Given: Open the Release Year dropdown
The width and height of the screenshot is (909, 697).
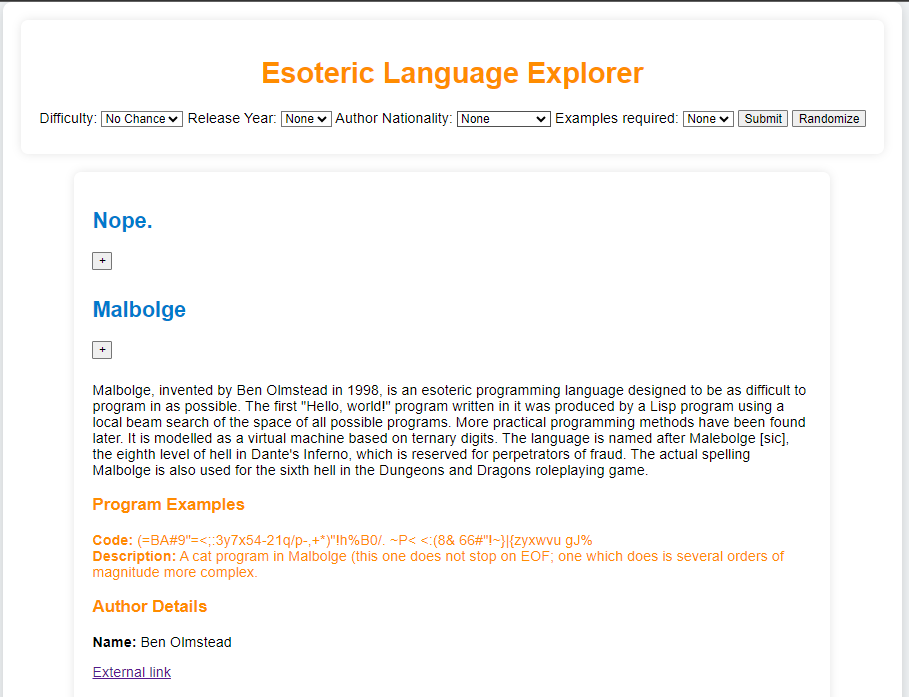Looking at the screenshot, I should coord(306,119).
